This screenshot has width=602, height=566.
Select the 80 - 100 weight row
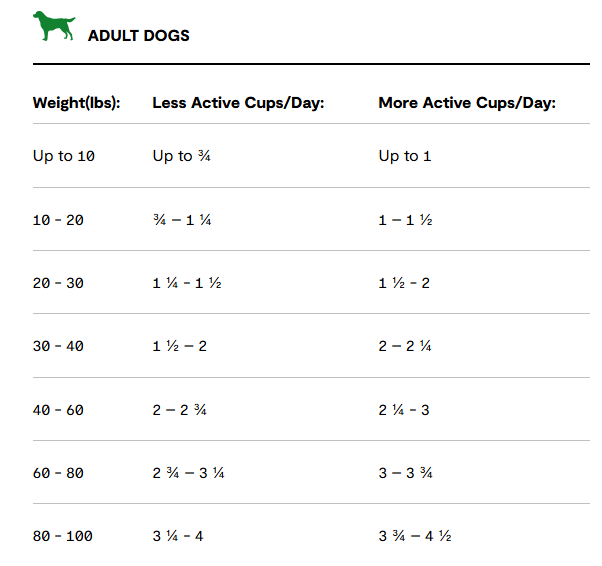click(311, 536)
